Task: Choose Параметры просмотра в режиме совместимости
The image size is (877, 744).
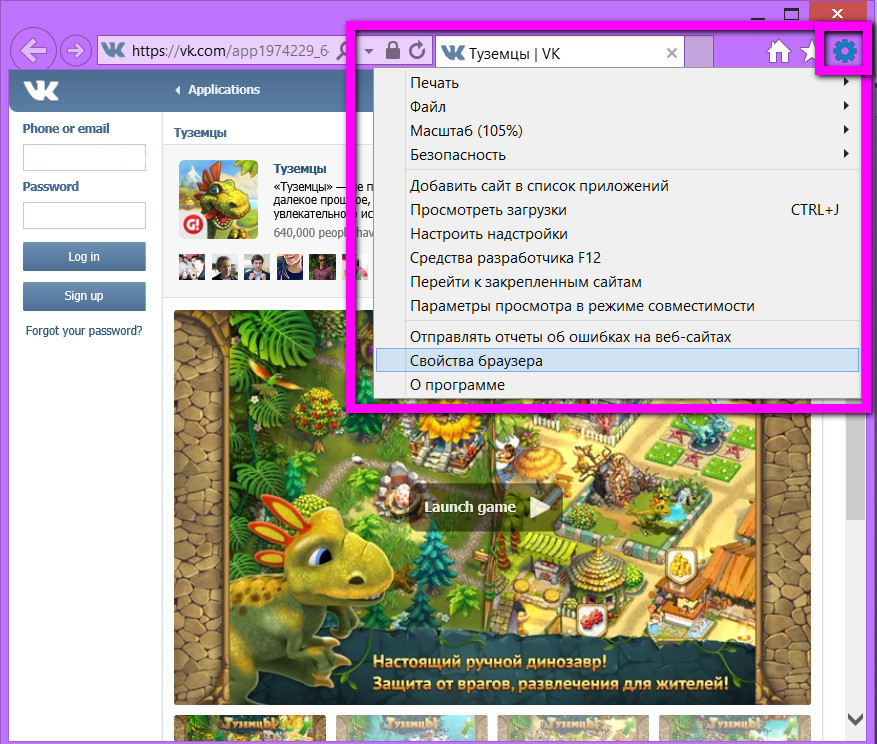Action: pyautogui.click(x=617, y=306)
